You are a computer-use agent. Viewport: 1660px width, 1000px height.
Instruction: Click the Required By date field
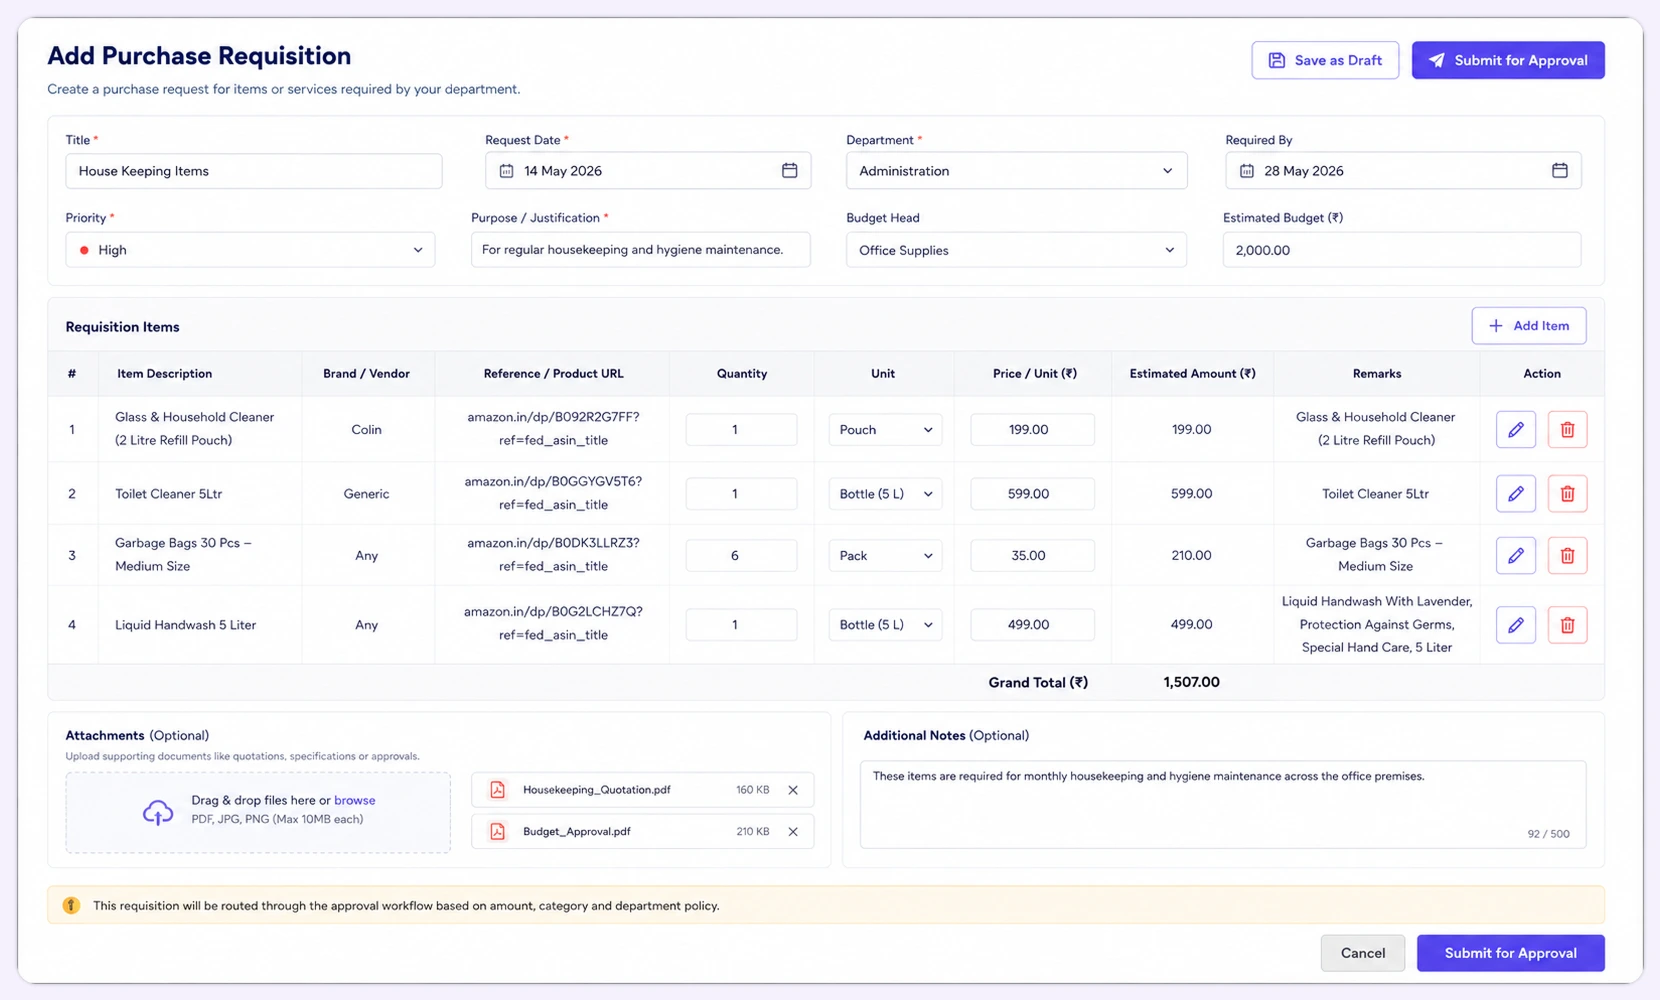pyautogui.click(x=1403, y=171)
